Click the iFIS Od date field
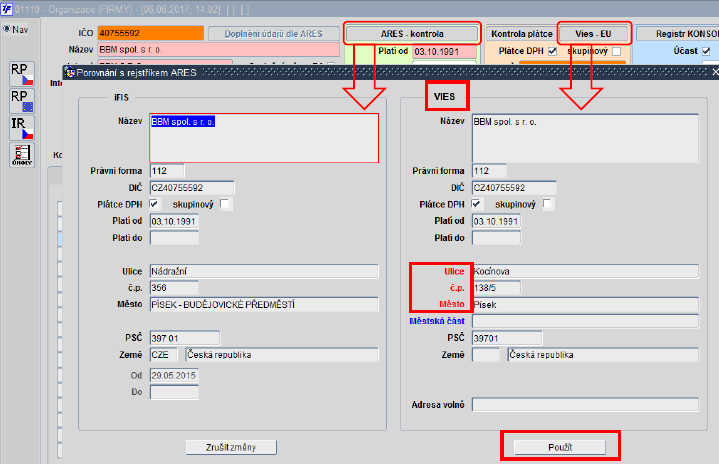Viewport: 719px width, 464px height. coord(174,375)
